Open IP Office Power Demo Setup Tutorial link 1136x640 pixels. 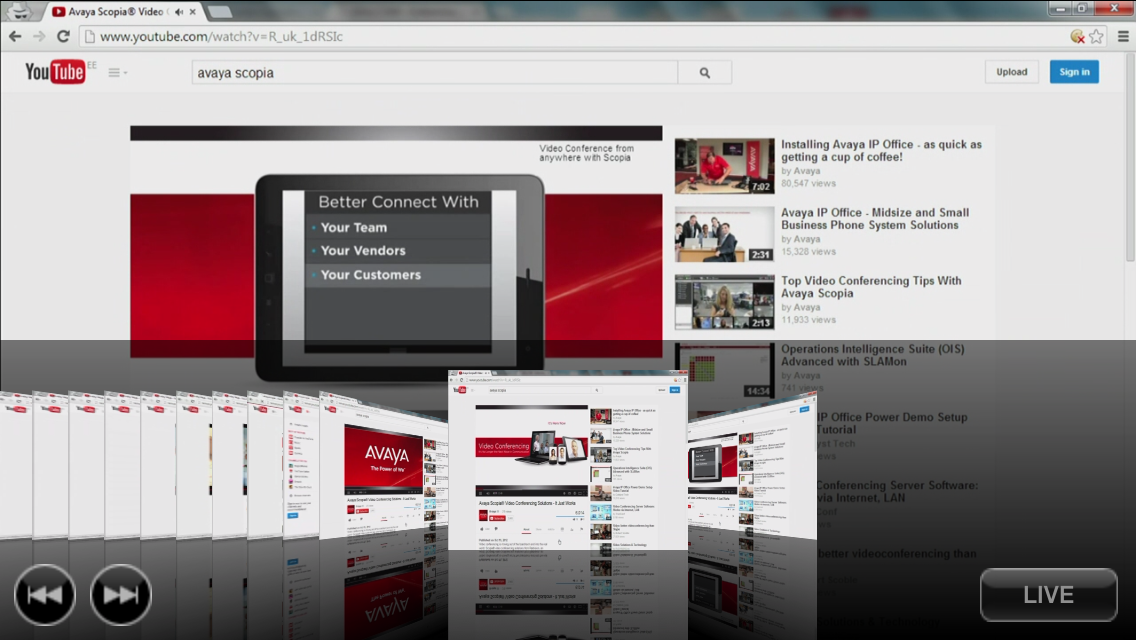coord(892,423)
